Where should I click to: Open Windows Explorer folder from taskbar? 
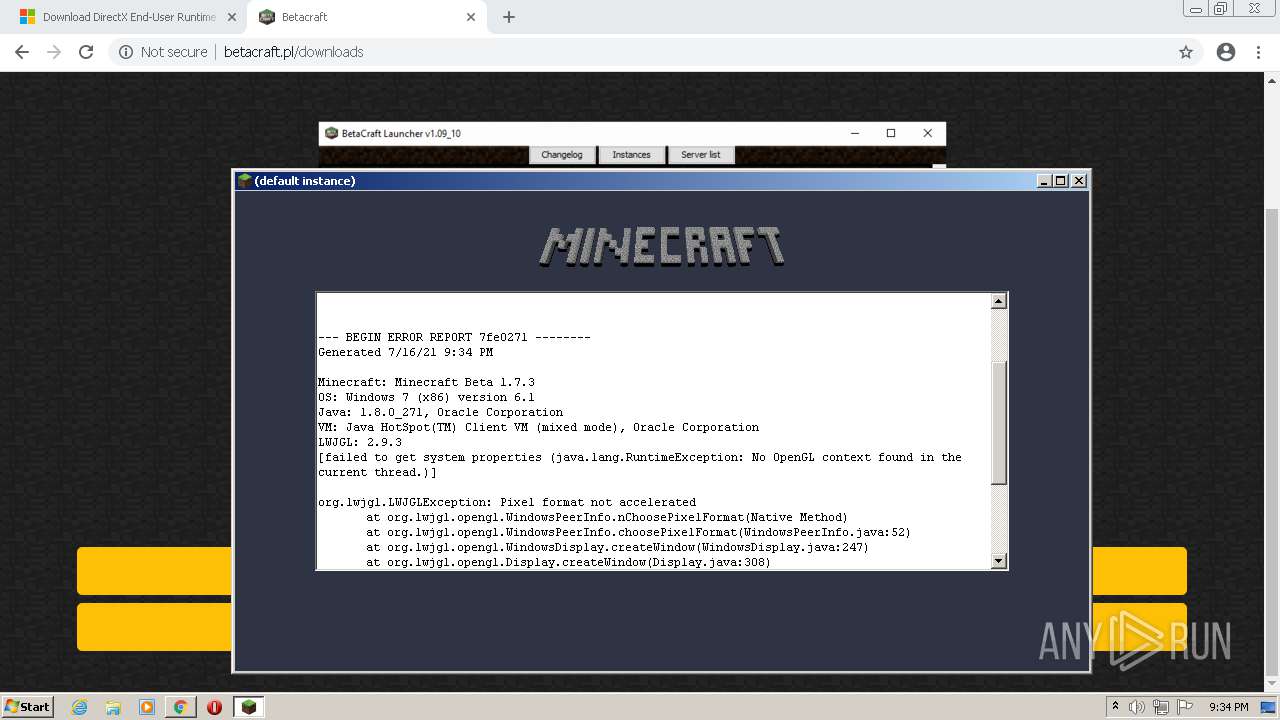click(113, 707)
